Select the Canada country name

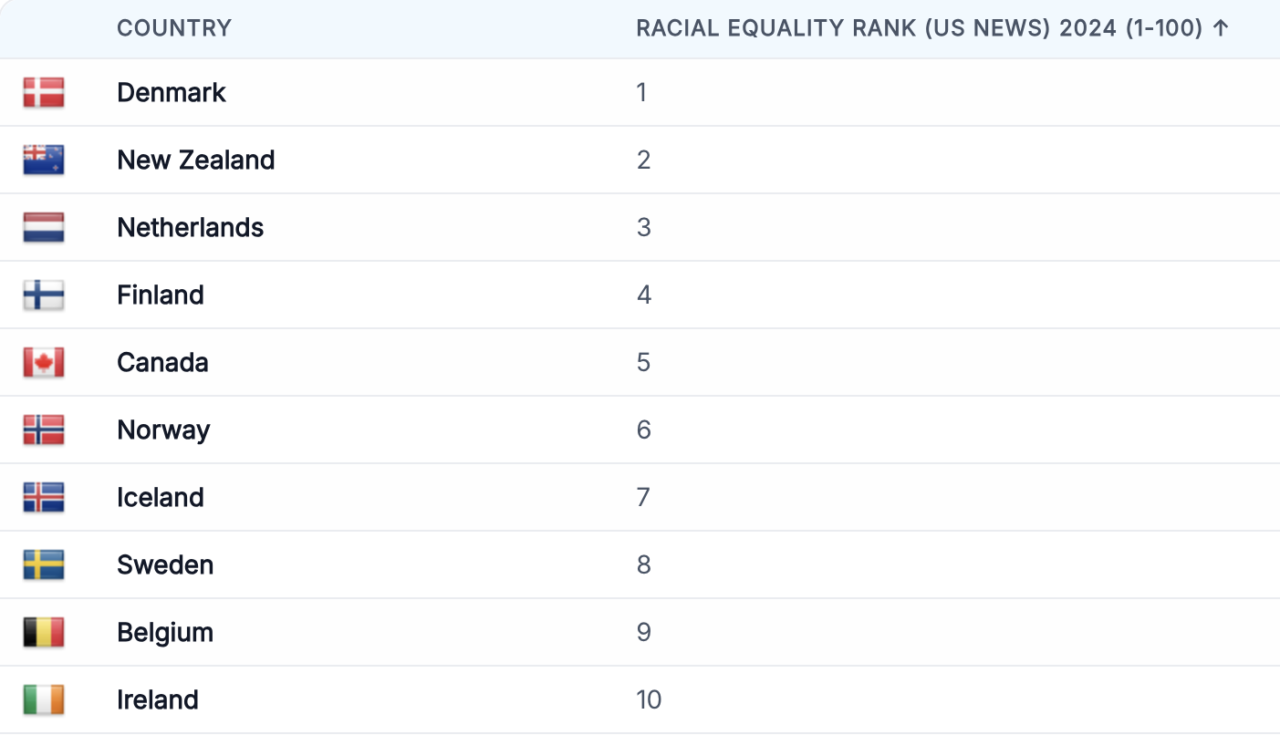[163, 362]
